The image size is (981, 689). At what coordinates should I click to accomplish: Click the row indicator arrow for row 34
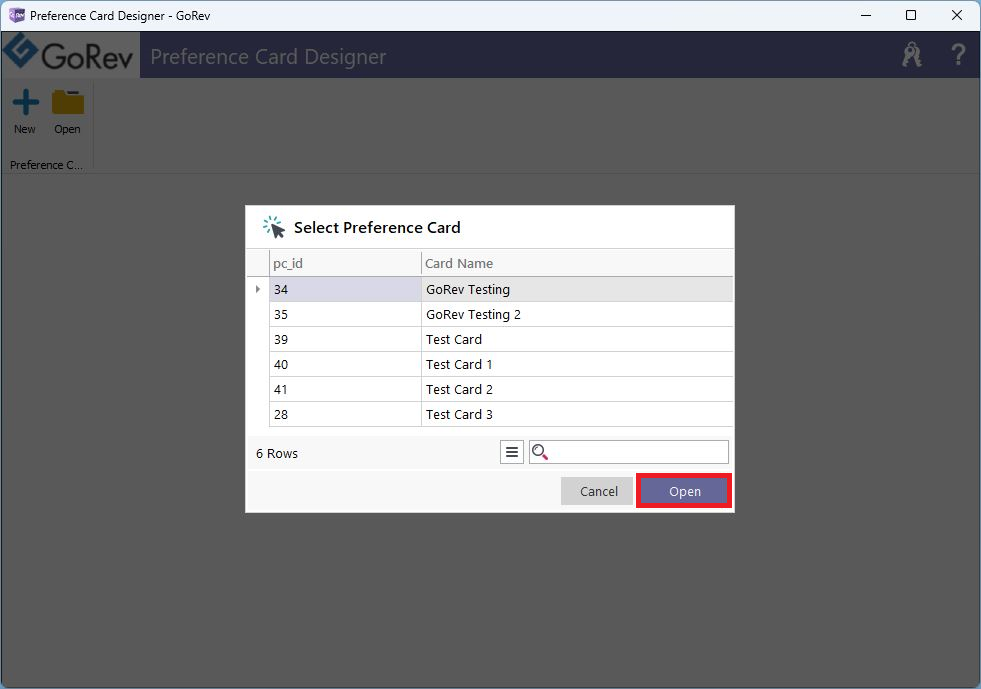coord(258,289)
